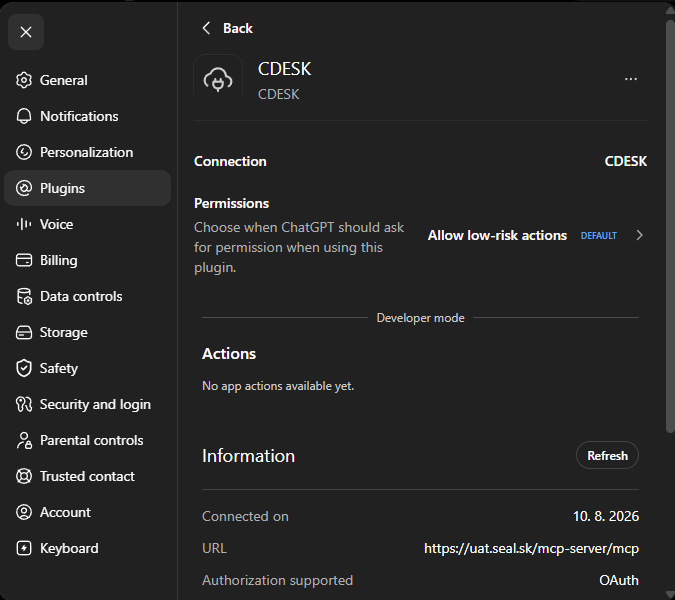
Task: Click the Refresh button
Action: point(607,455)
